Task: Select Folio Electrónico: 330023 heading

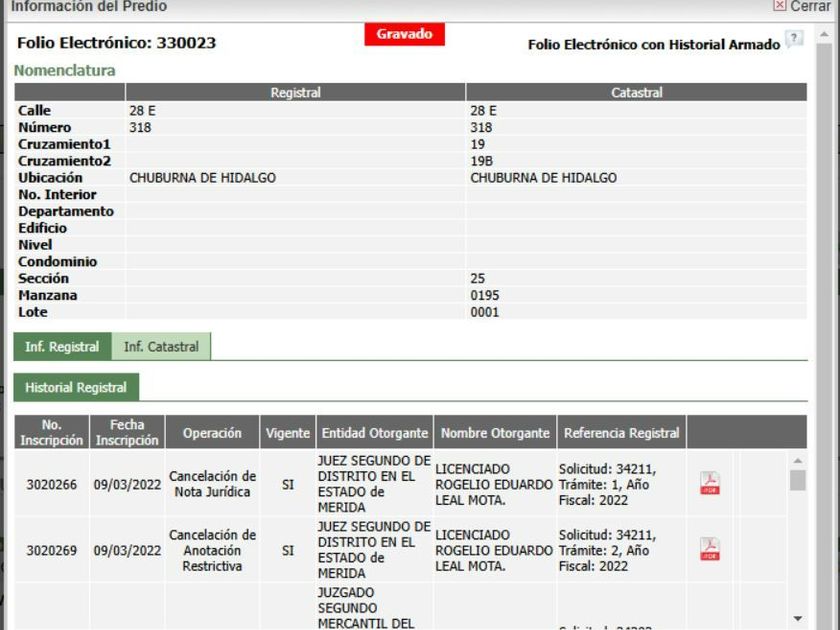Action: 116,43
